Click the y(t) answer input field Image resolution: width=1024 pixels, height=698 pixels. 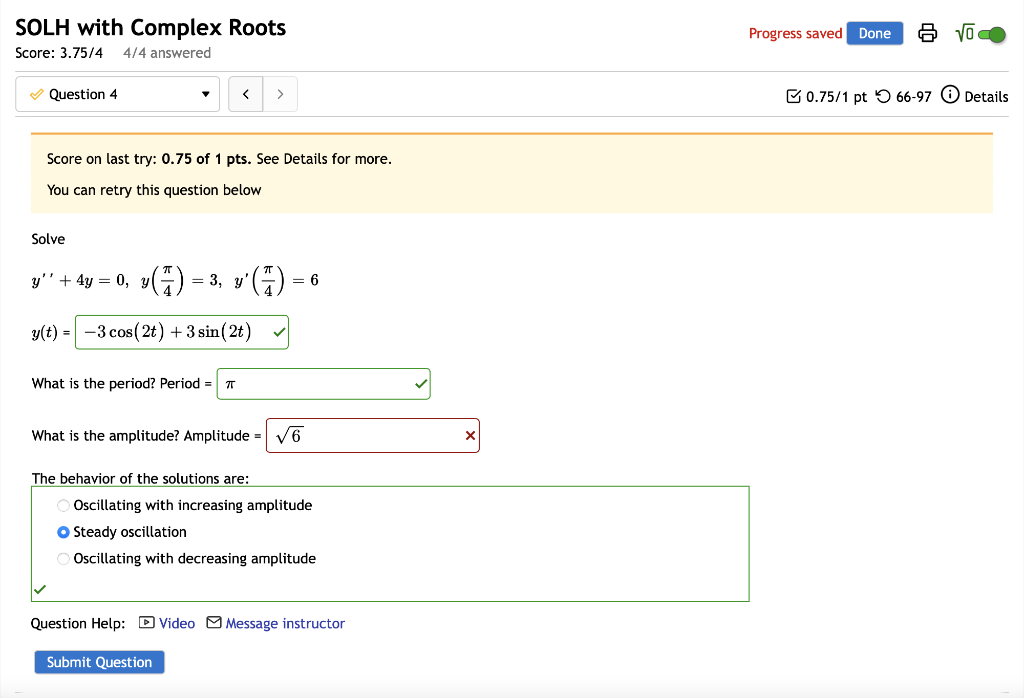[182, 332]
